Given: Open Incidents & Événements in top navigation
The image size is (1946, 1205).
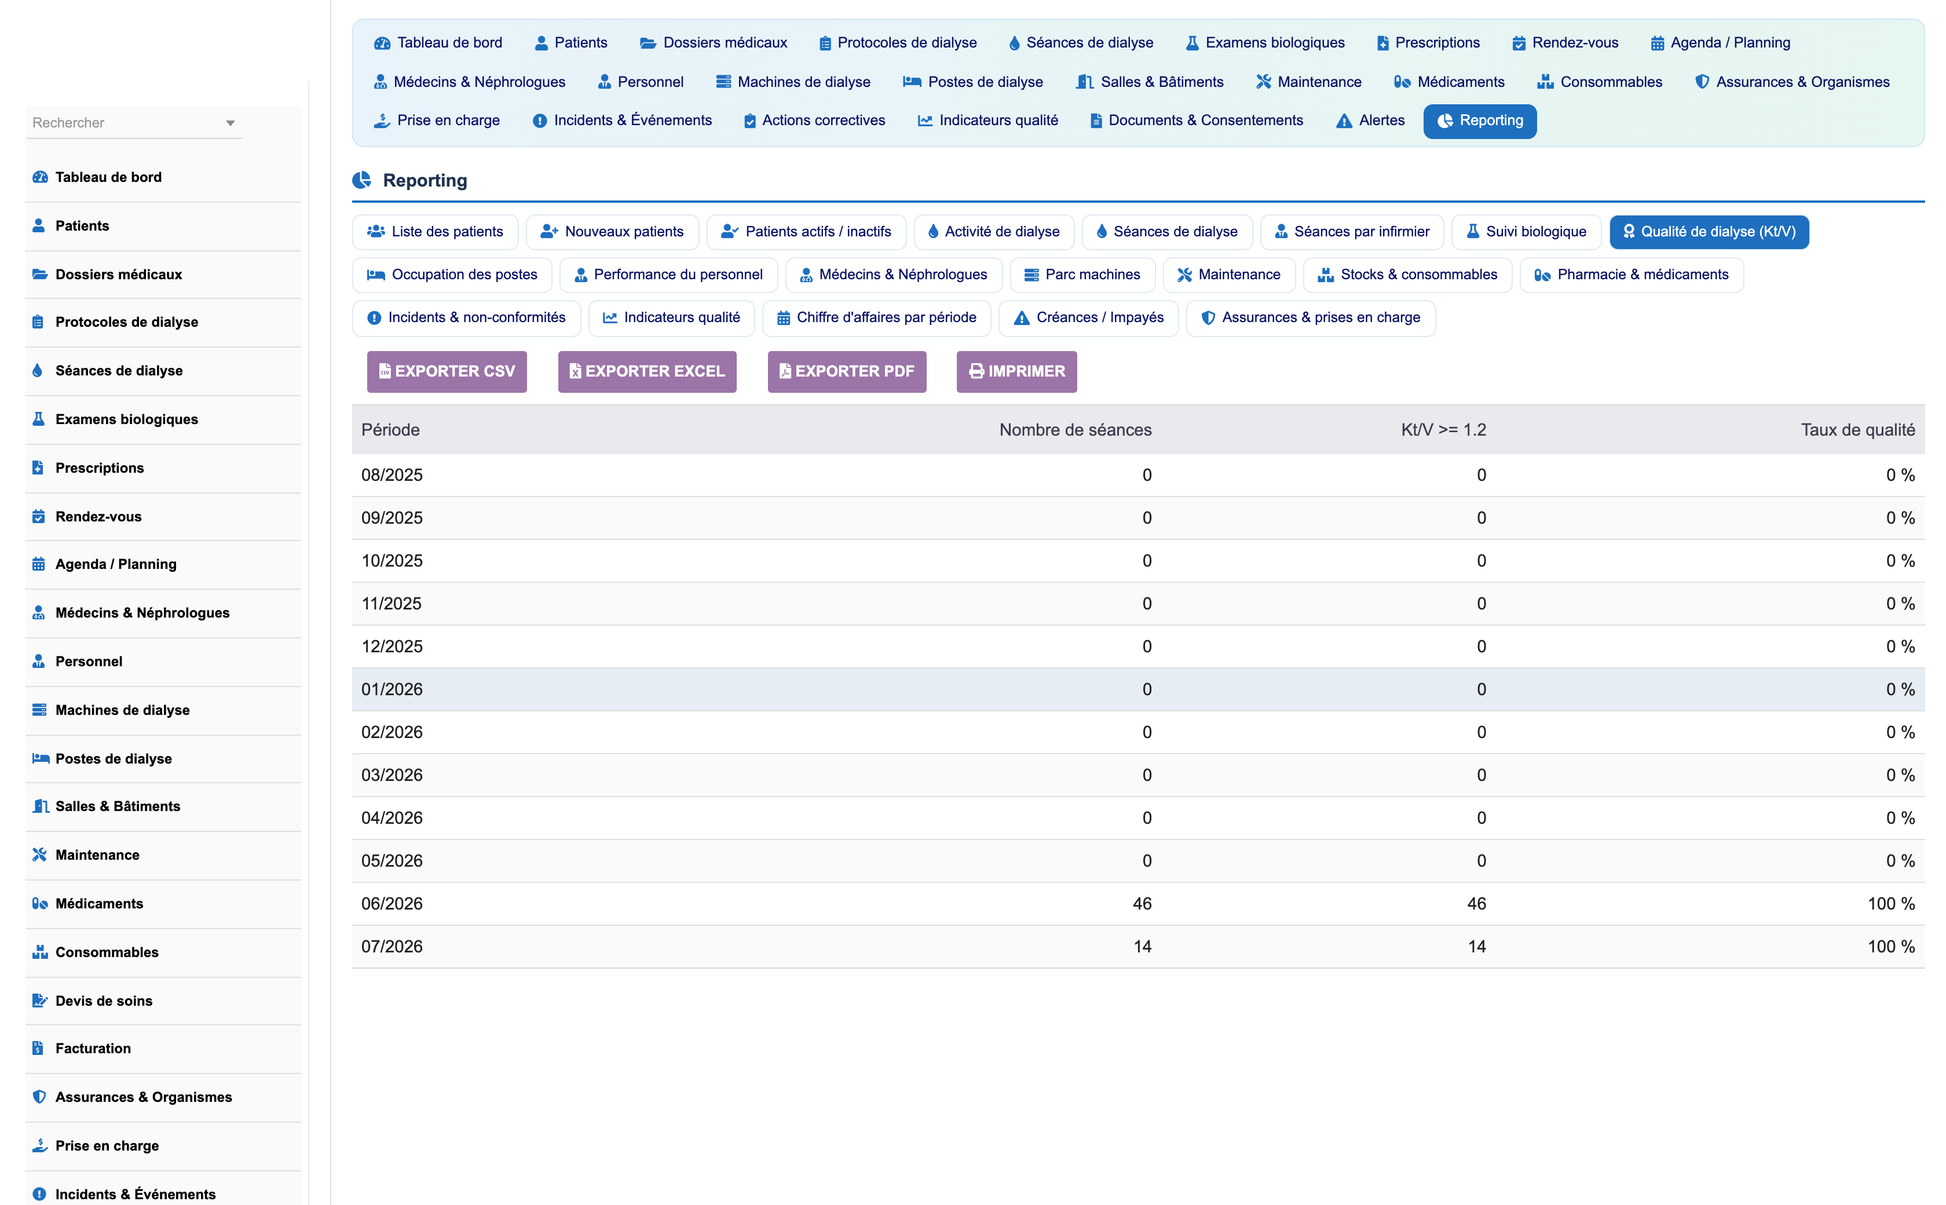Looking at the screenshot, I should pyautogui.click(x=622, y=121).
